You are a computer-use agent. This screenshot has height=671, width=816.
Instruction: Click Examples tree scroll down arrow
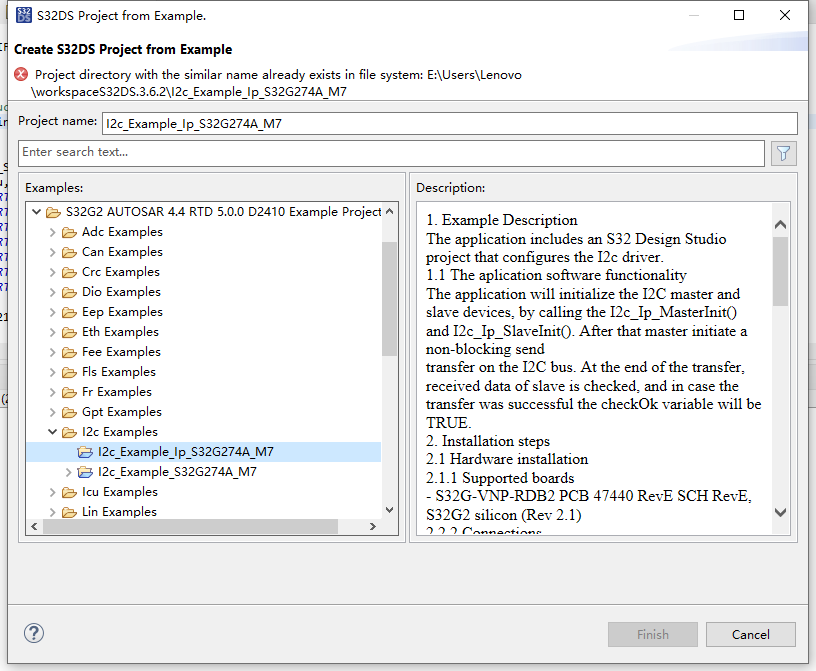389,510
